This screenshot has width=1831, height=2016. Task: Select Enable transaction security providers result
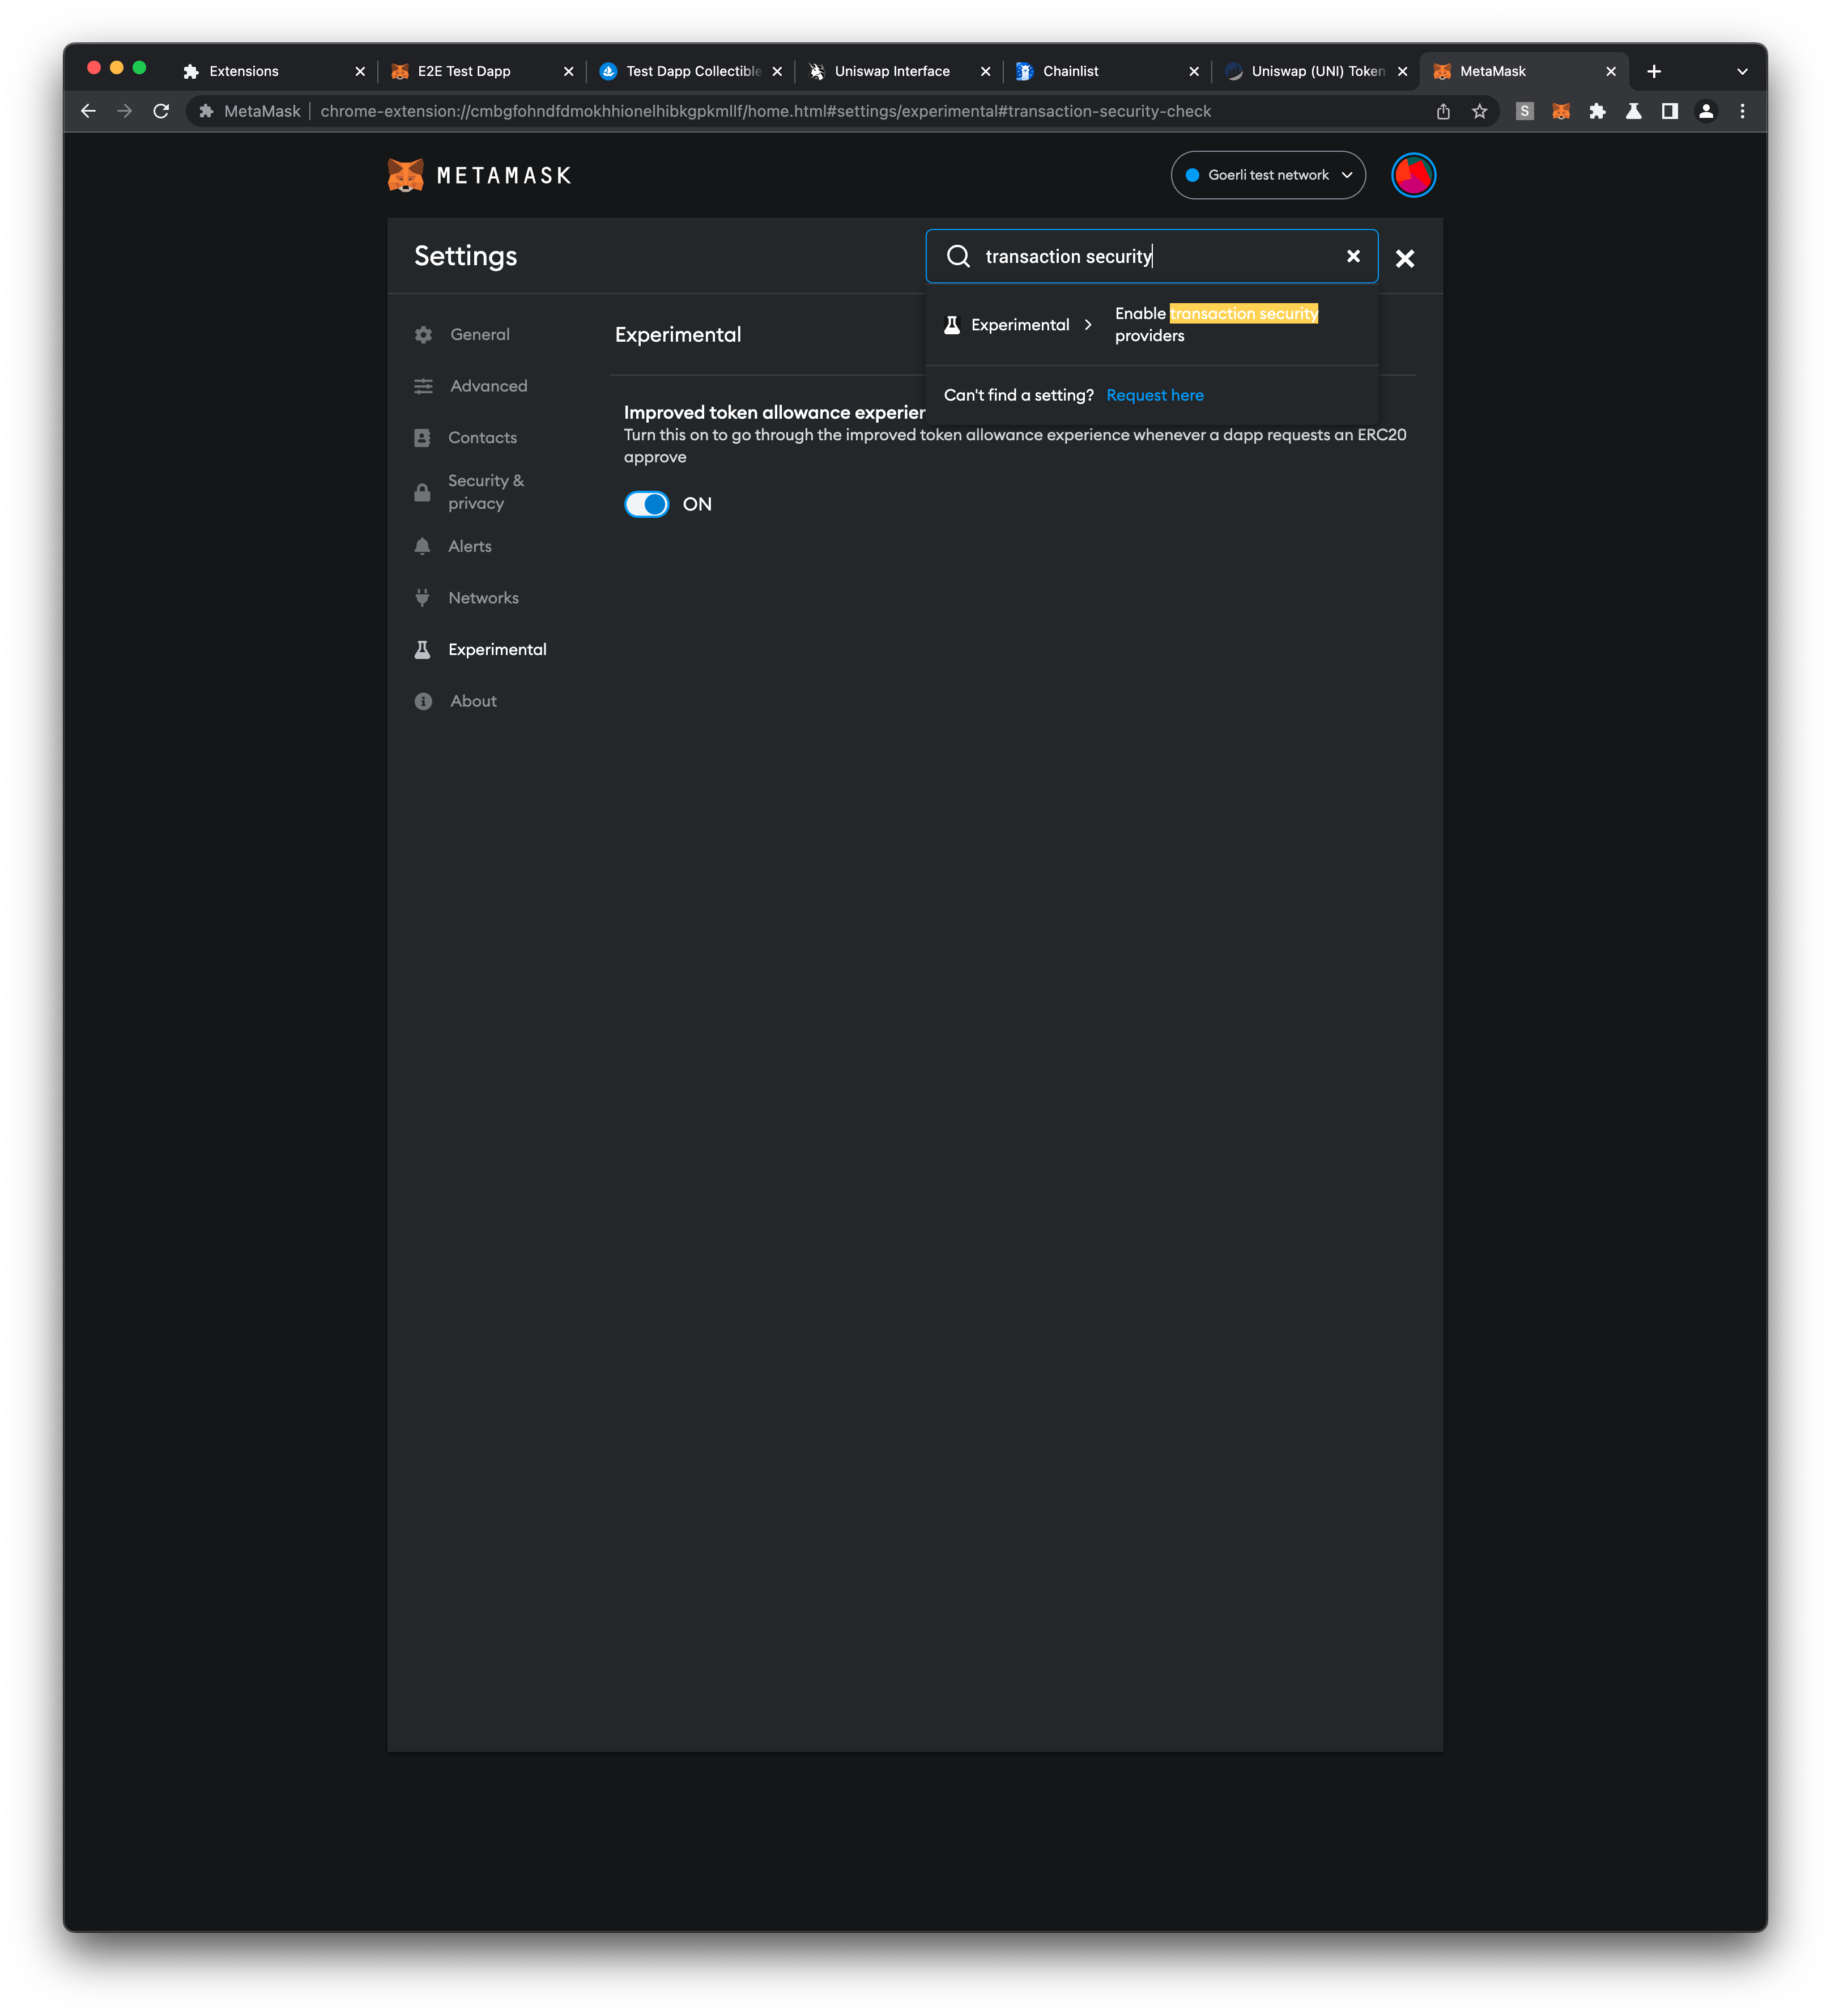[1152, 325]
